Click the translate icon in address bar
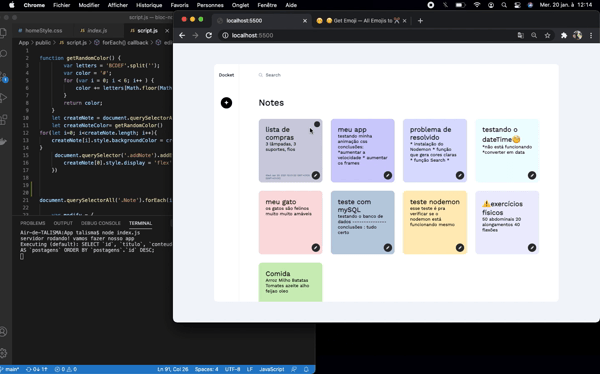This screenshot has height=374, width=600. pos(520,35)
